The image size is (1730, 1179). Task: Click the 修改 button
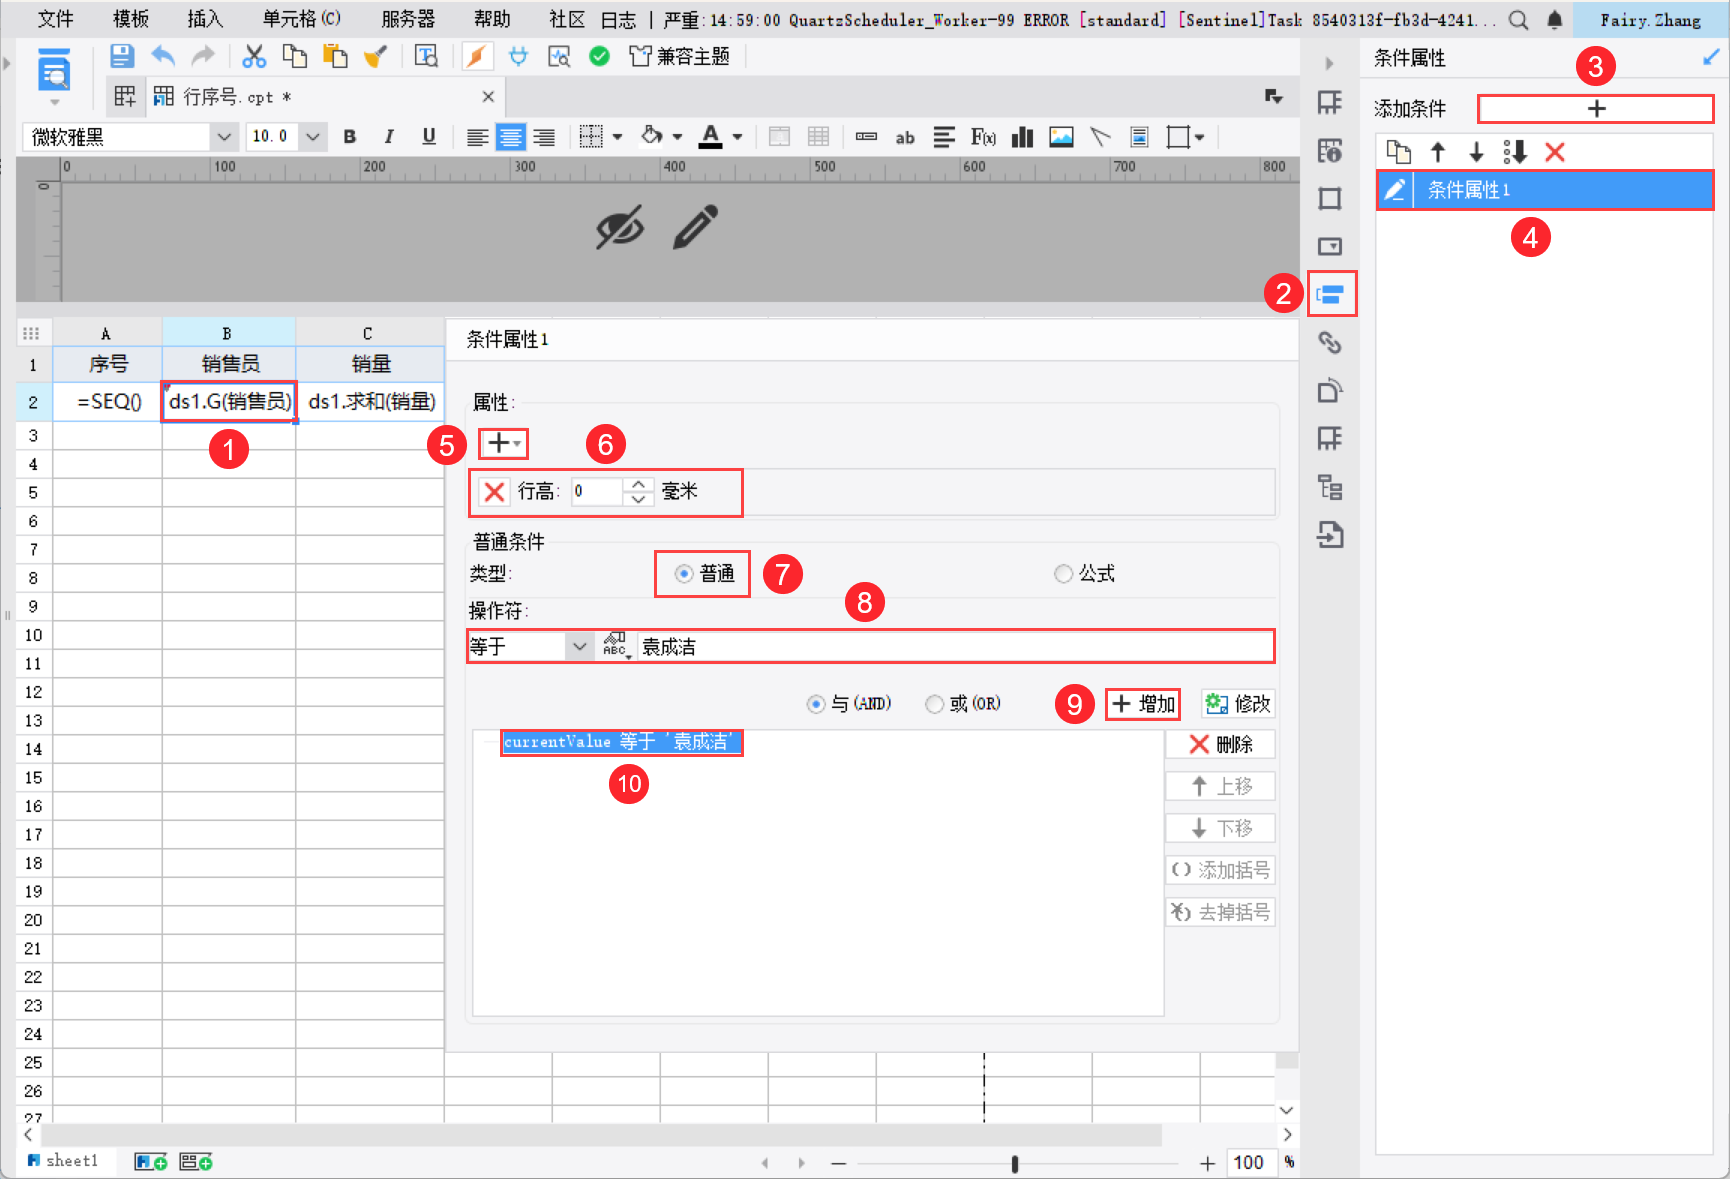[1238, 704]
